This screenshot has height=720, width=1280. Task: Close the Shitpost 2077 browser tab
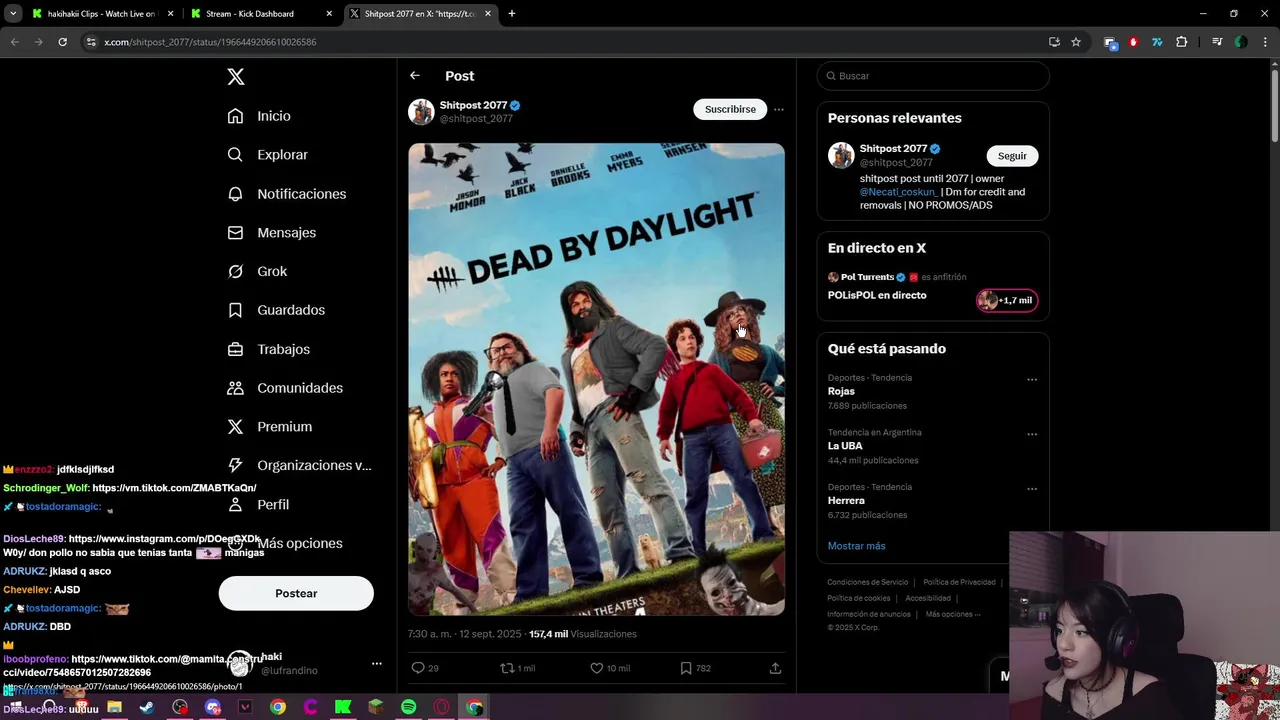488,14
